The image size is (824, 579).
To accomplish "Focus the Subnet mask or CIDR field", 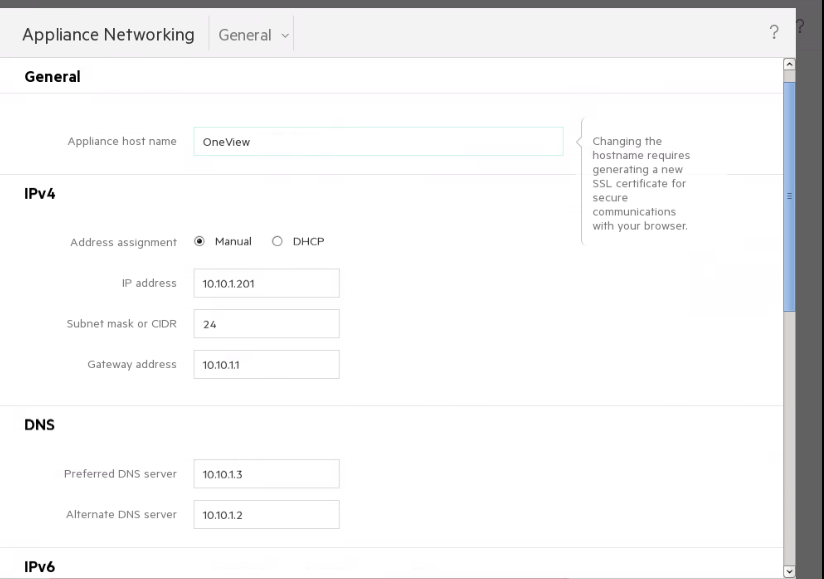I will 266,324.
